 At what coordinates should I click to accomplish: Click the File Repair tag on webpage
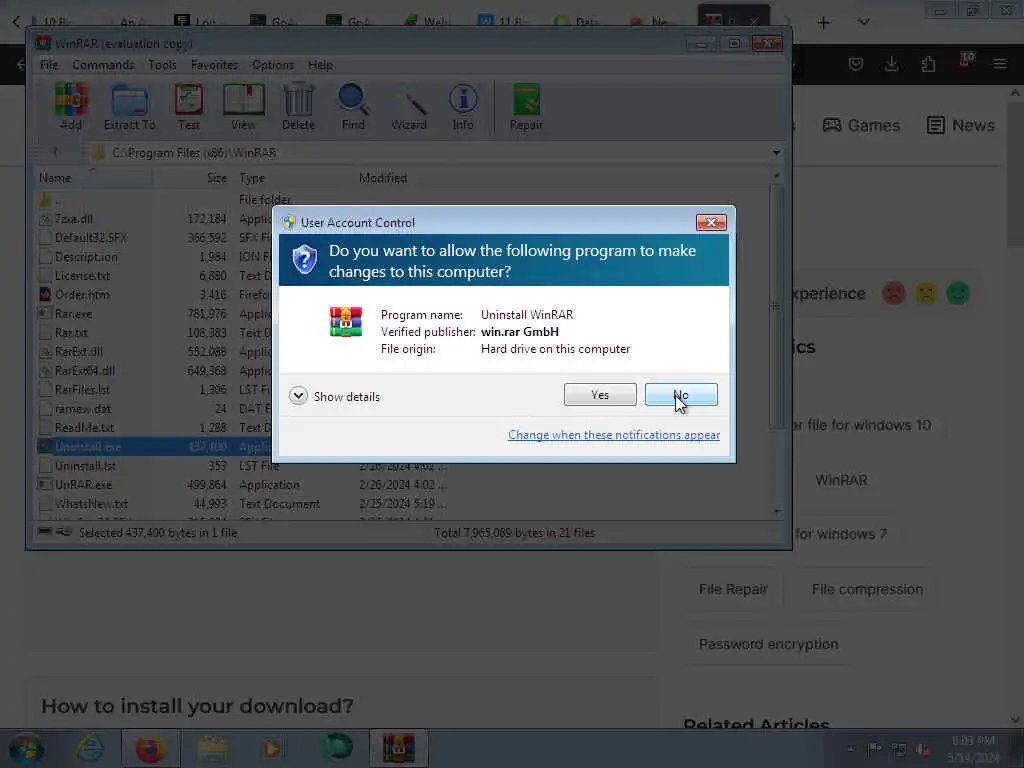click(733, 589)
